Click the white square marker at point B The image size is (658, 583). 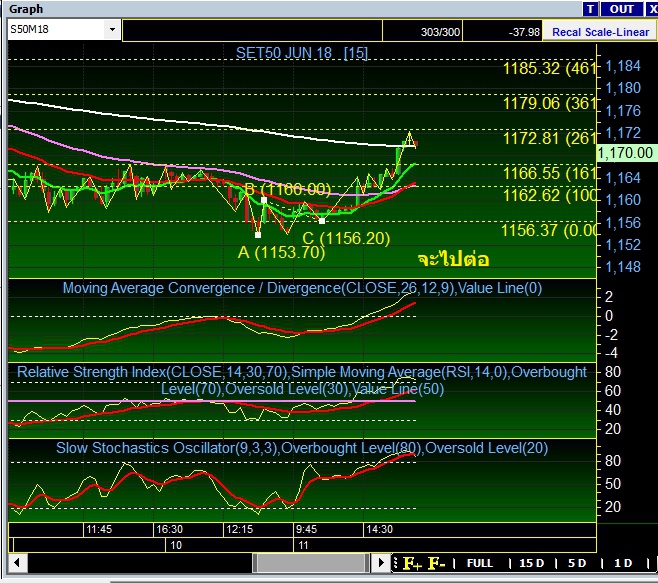point(264,200)
